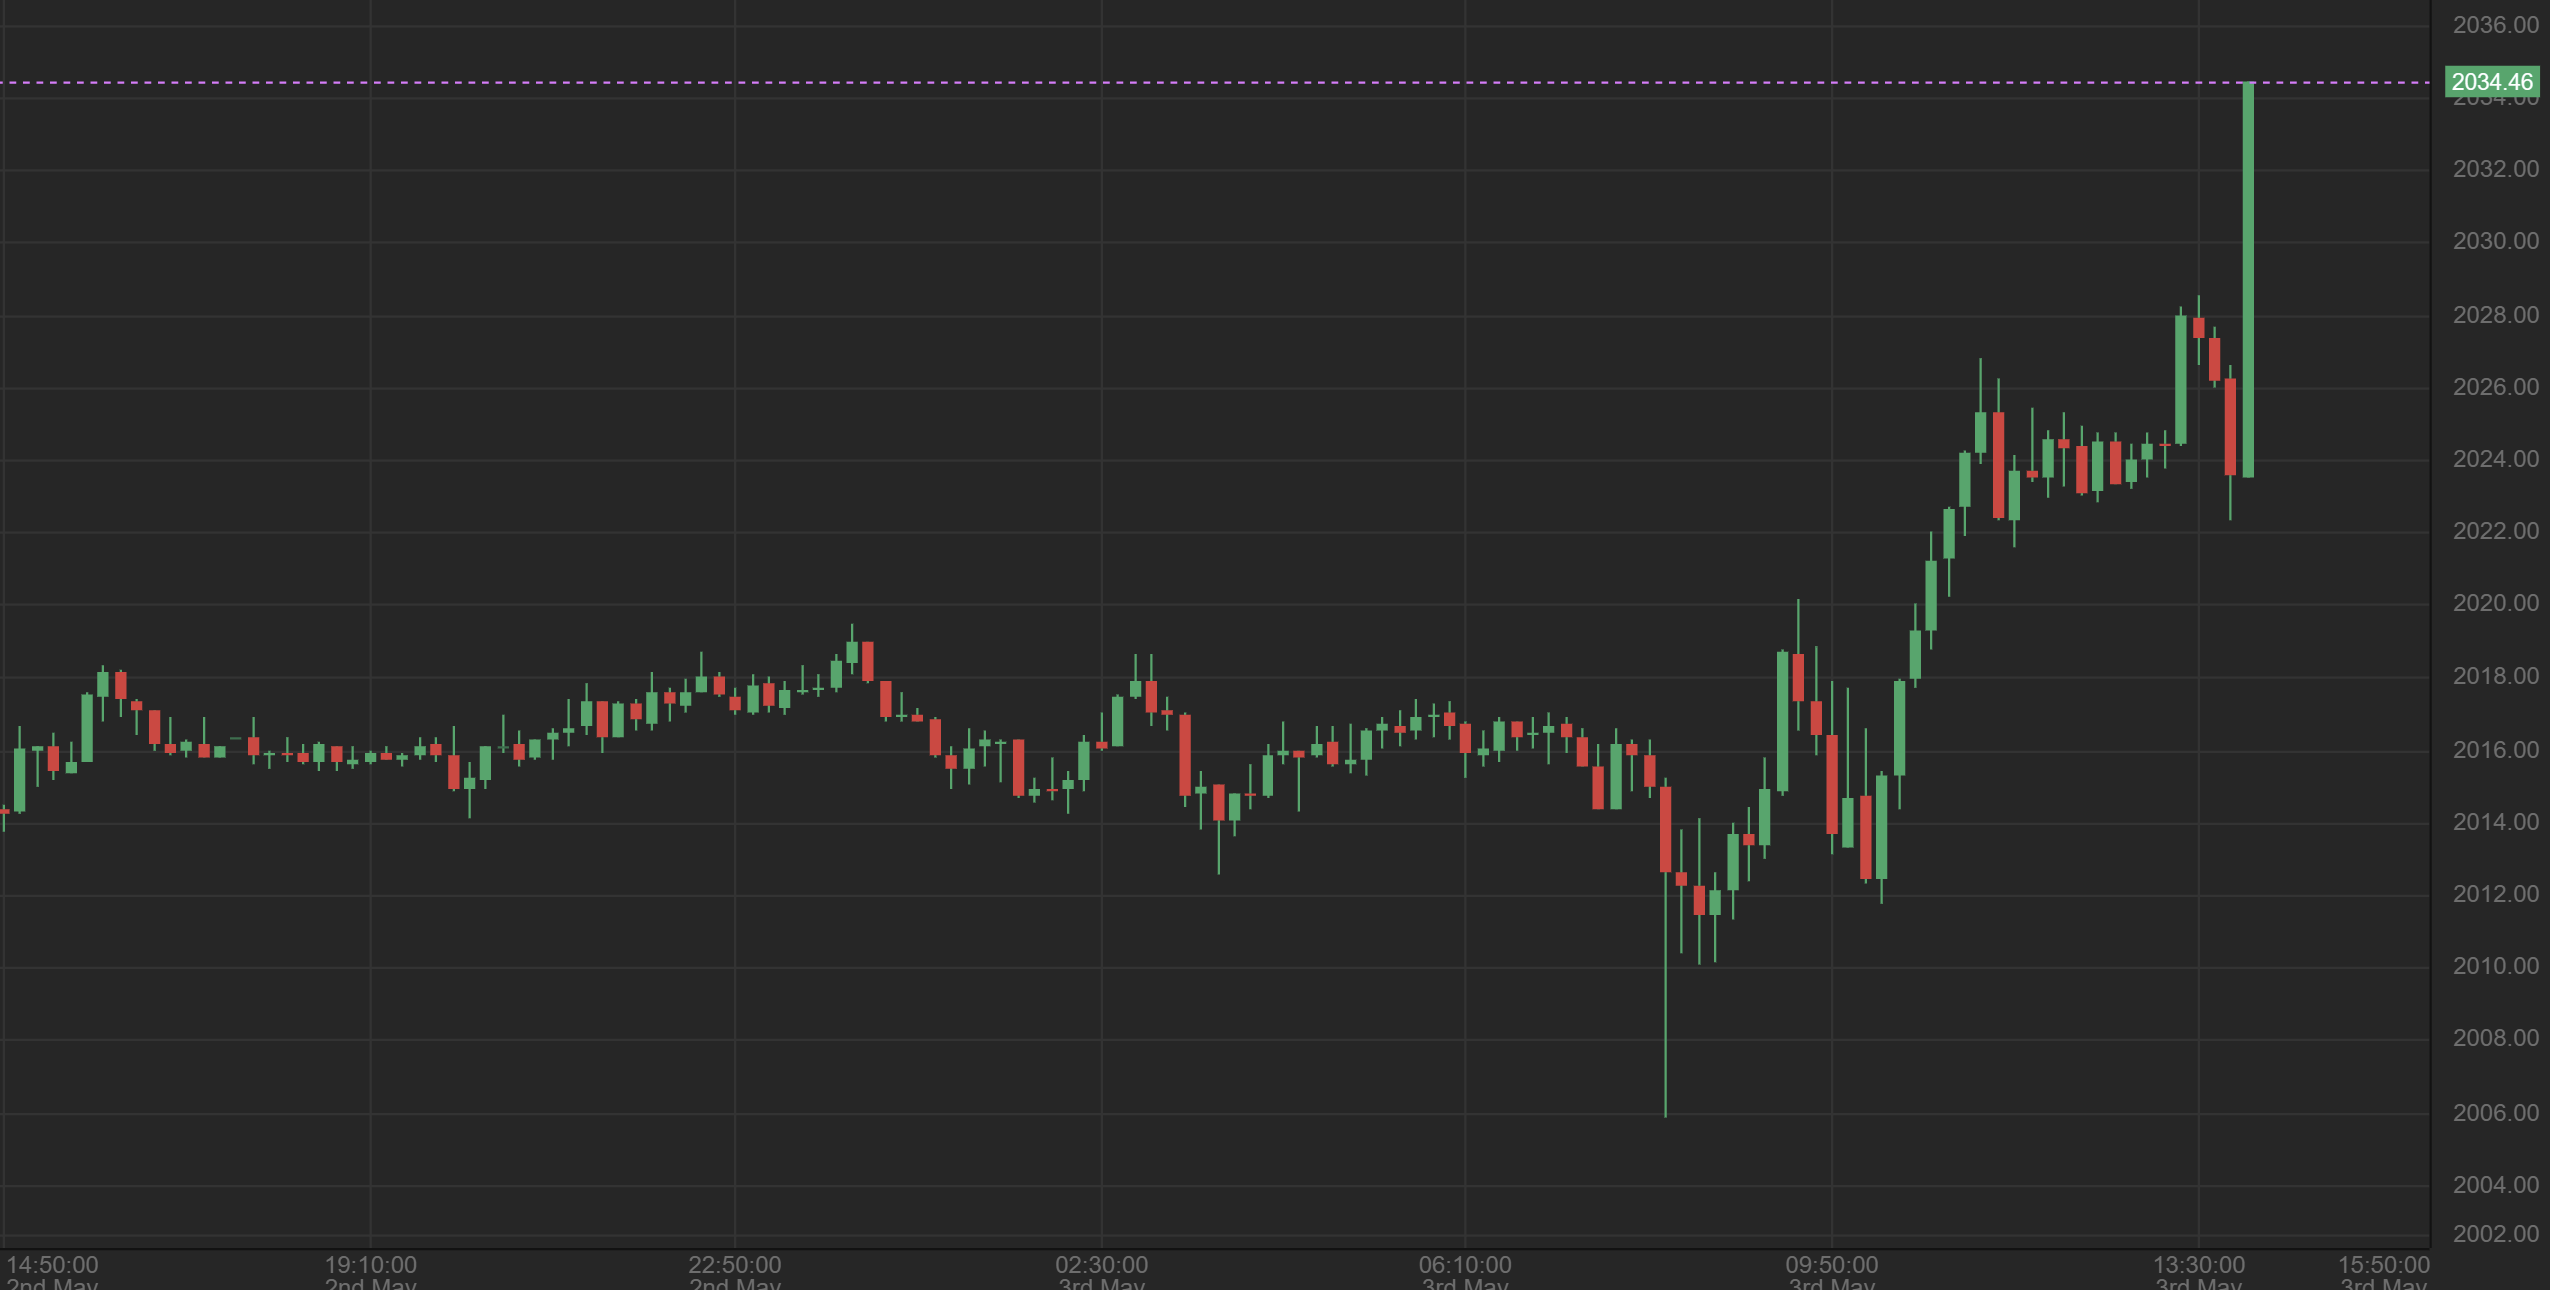Click the 2024.00 price axis label
Viewport: 2550px width, 1290px height.
click(2495, 459)
